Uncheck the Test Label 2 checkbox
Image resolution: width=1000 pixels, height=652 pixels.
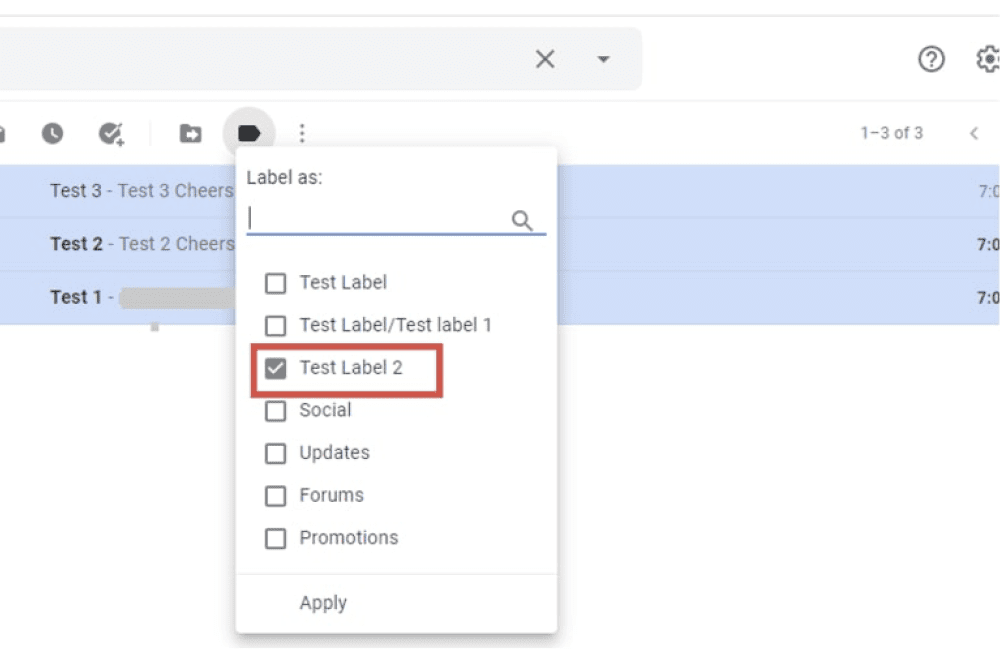pos(275,369)
